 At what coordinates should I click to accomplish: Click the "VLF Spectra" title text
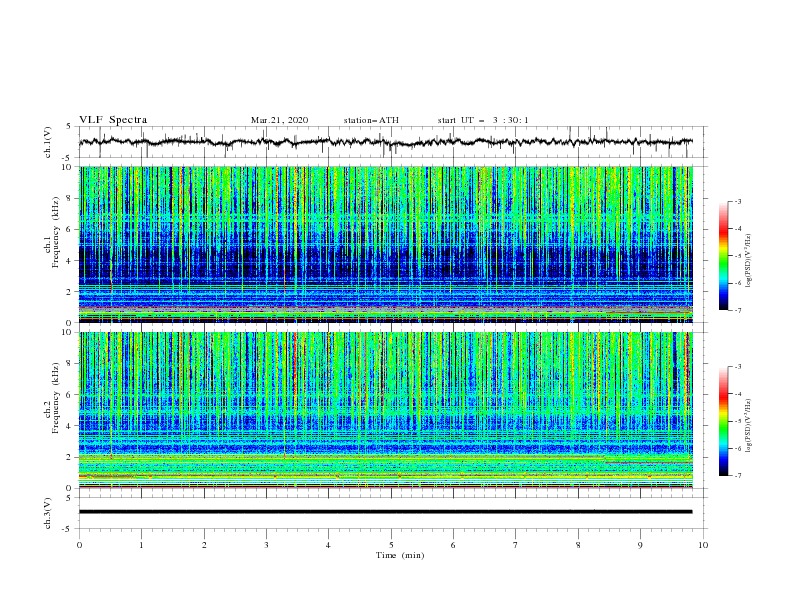pos(113,120)
